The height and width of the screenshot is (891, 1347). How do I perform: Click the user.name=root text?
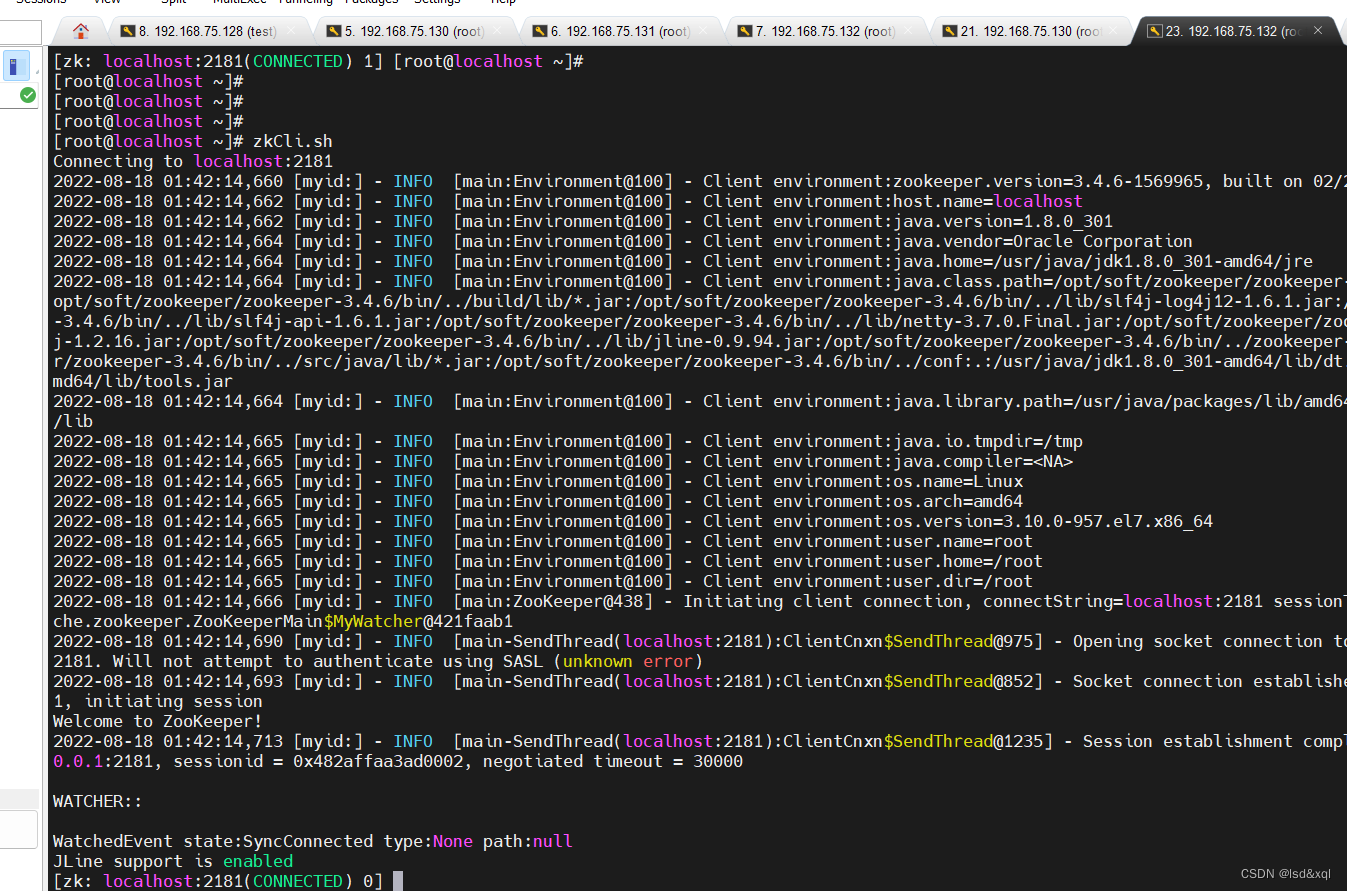(x=962, y=541)
